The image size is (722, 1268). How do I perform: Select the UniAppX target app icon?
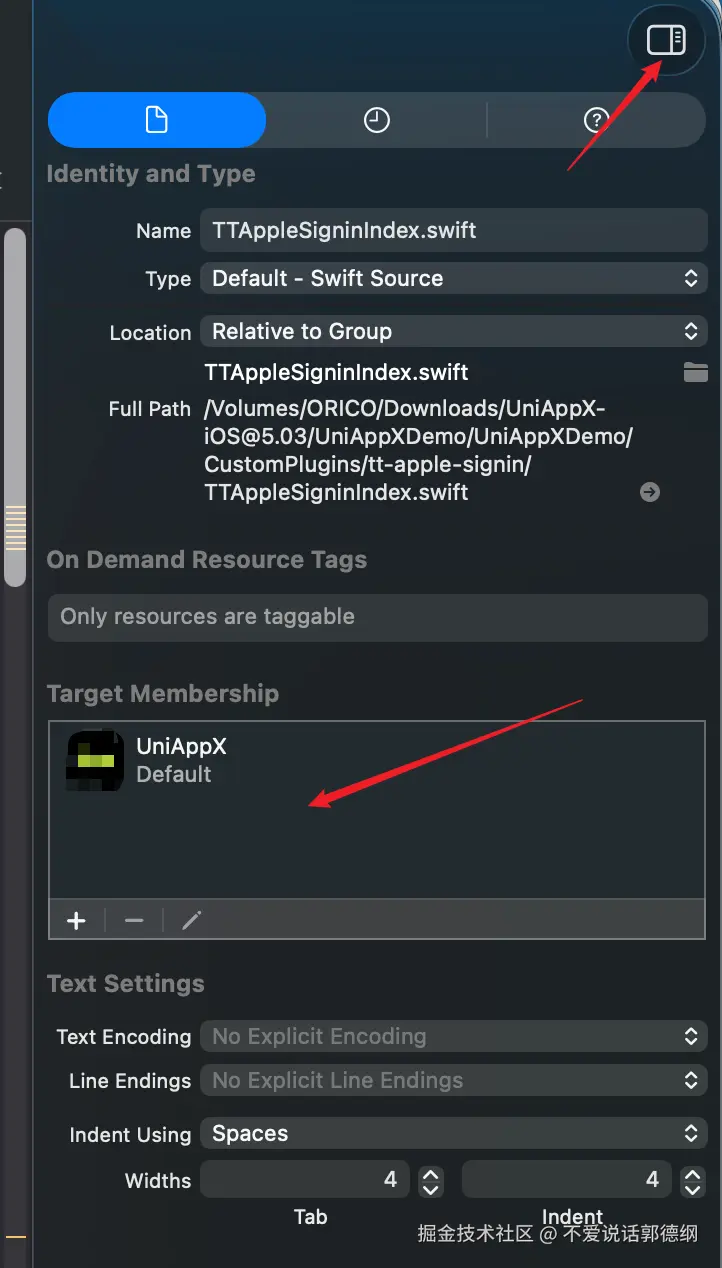(95, 761)
